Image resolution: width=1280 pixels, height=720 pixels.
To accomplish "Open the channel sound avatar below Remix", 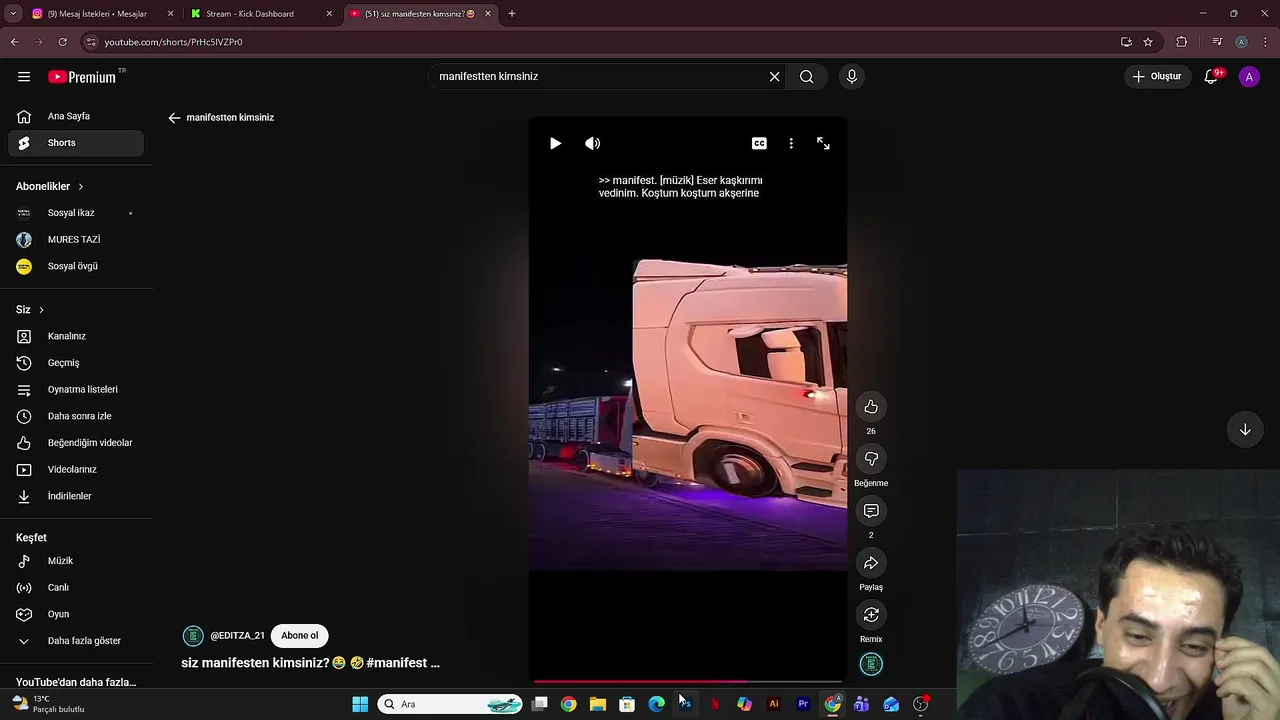I will click(x=871, y=664).
